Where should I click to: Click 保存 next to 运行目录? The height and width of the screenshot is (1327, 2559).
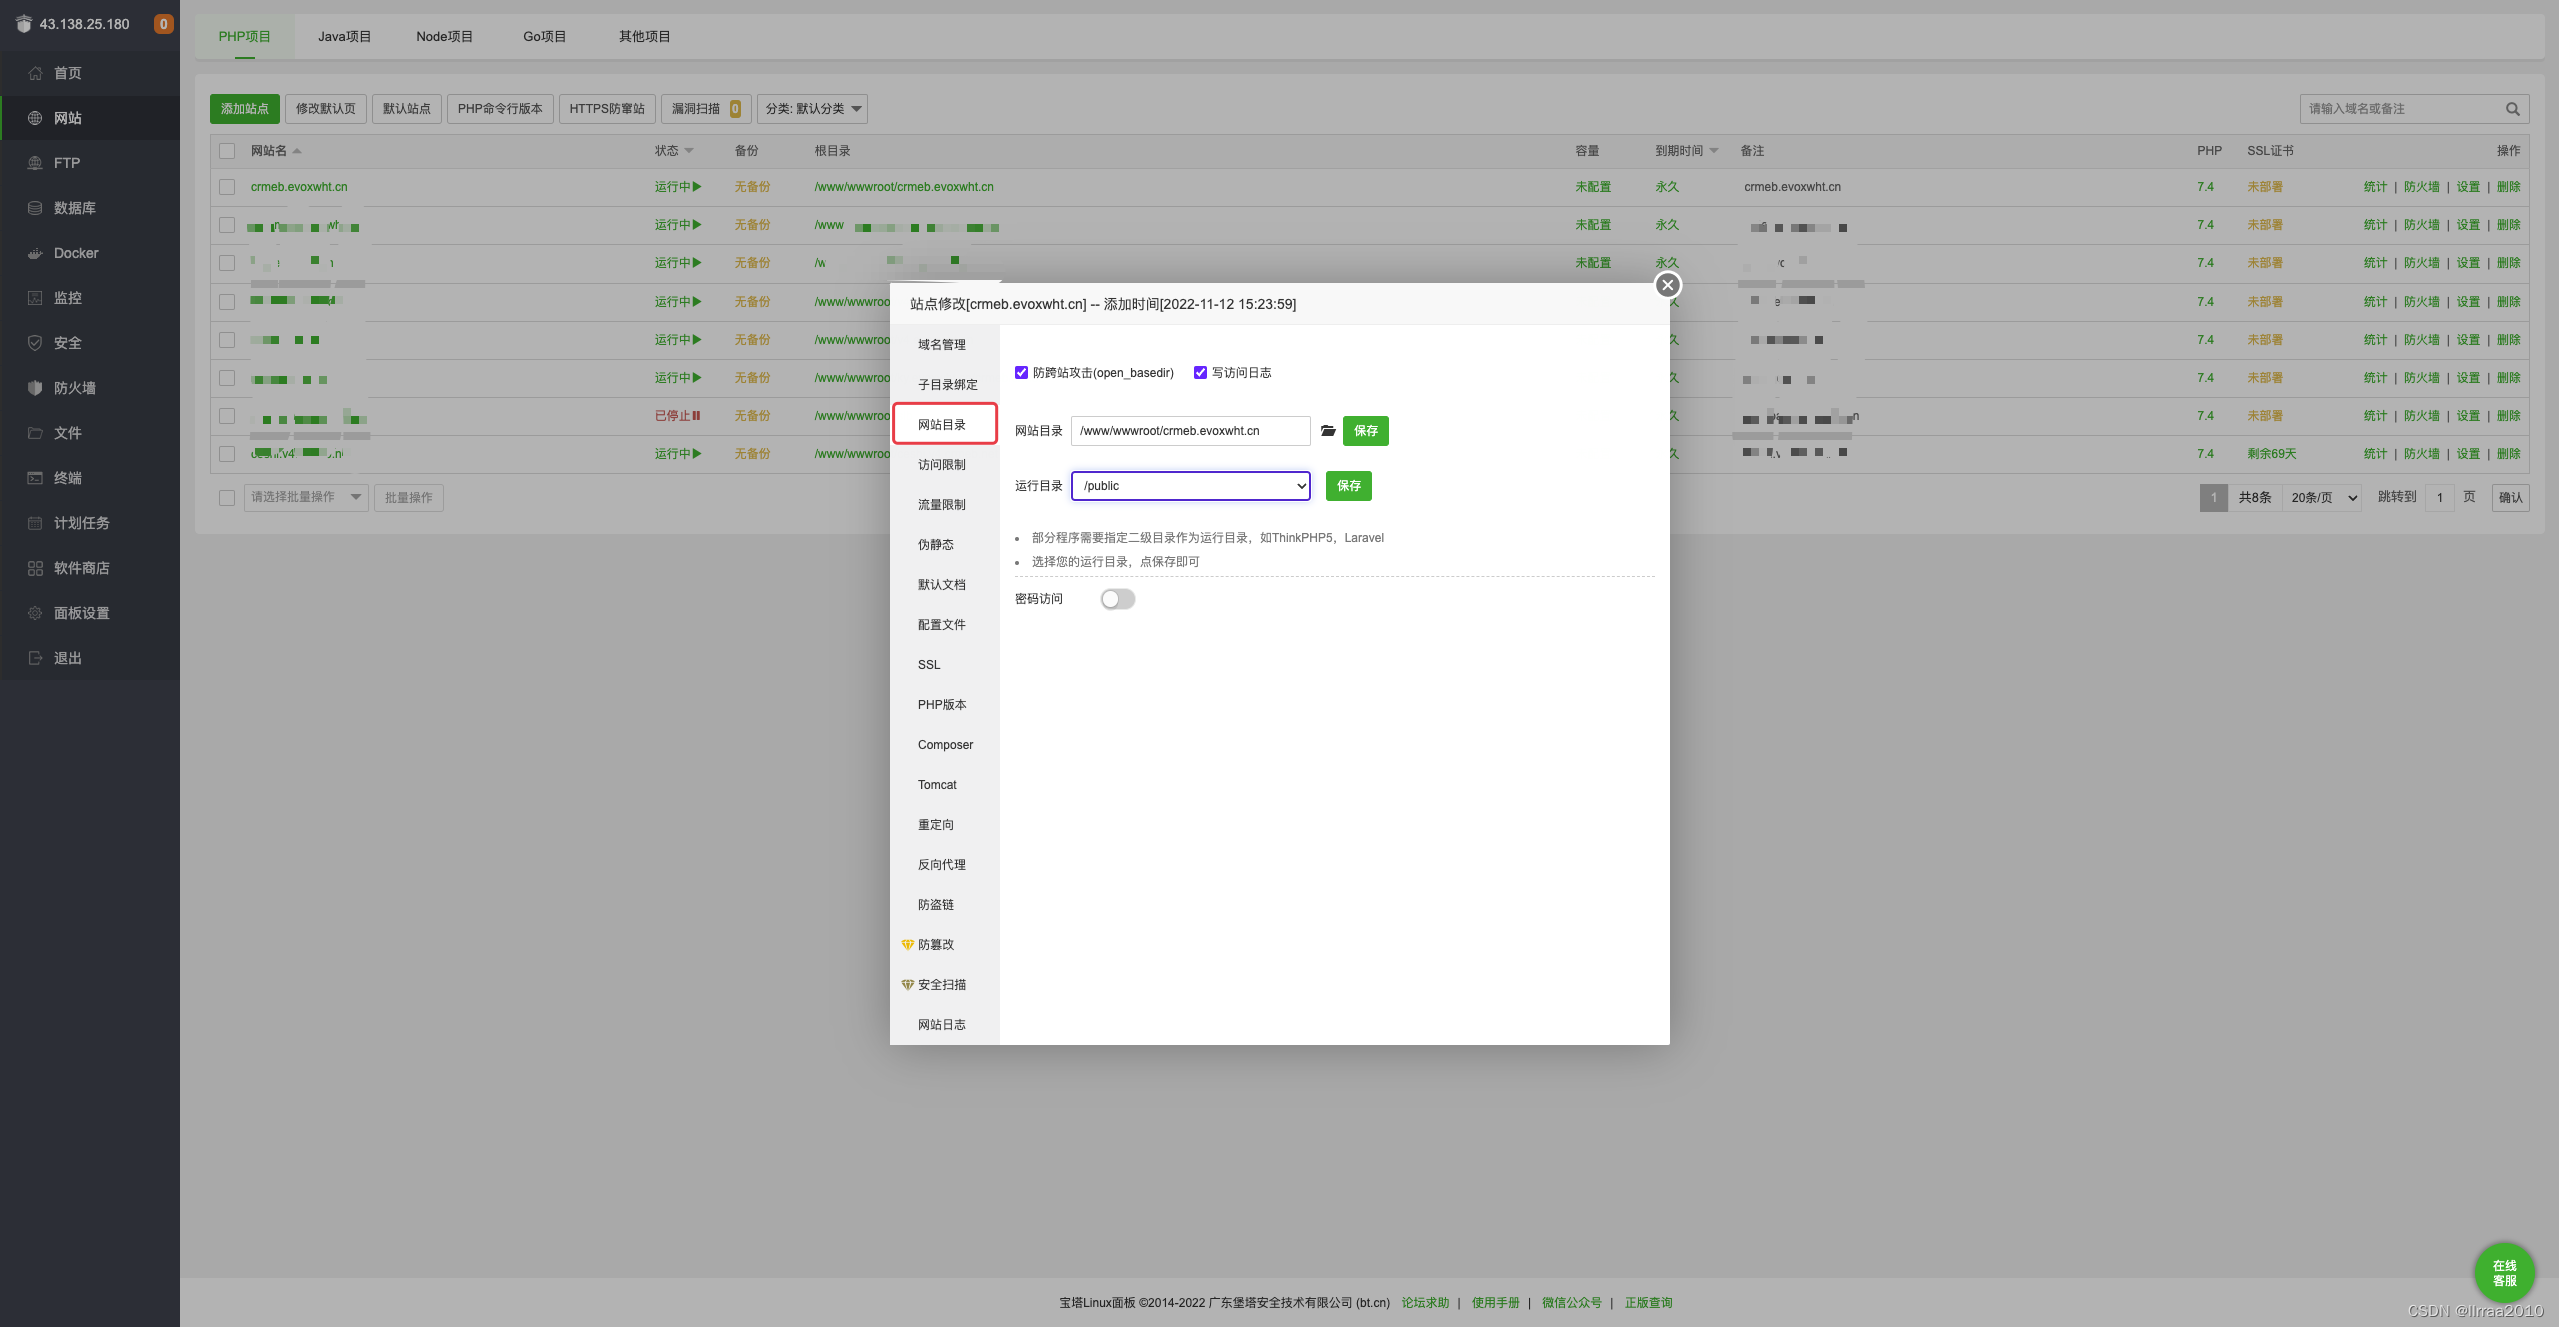pos(1348,486)
